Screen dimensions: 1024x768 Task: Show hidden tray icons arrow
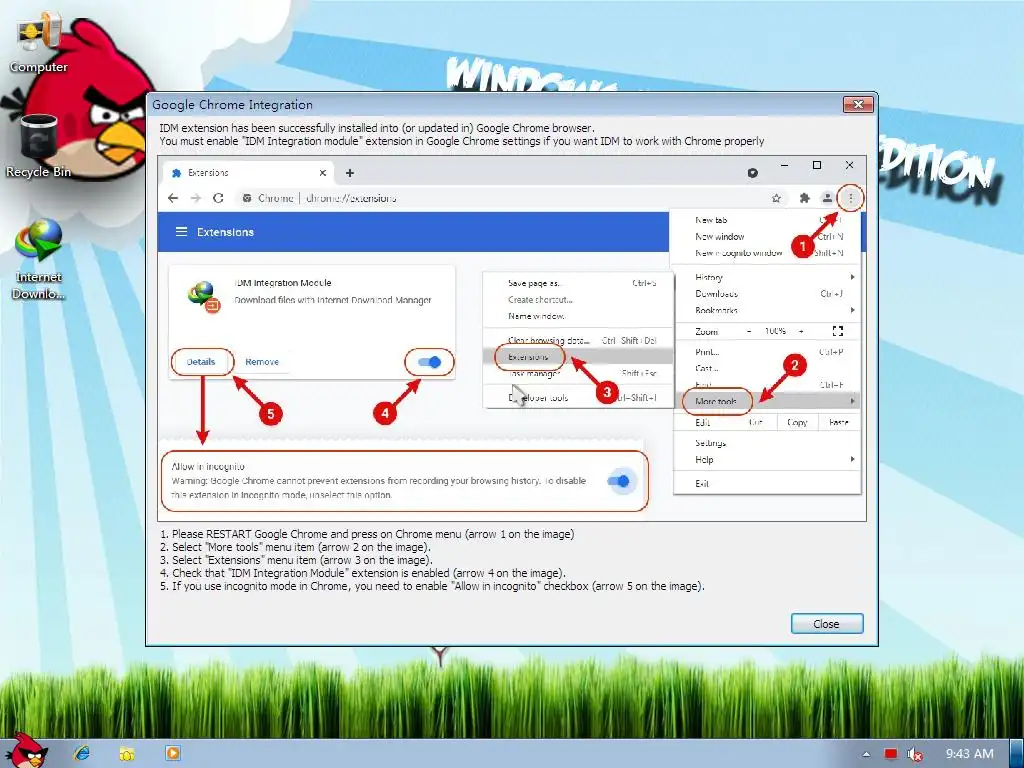867,754
